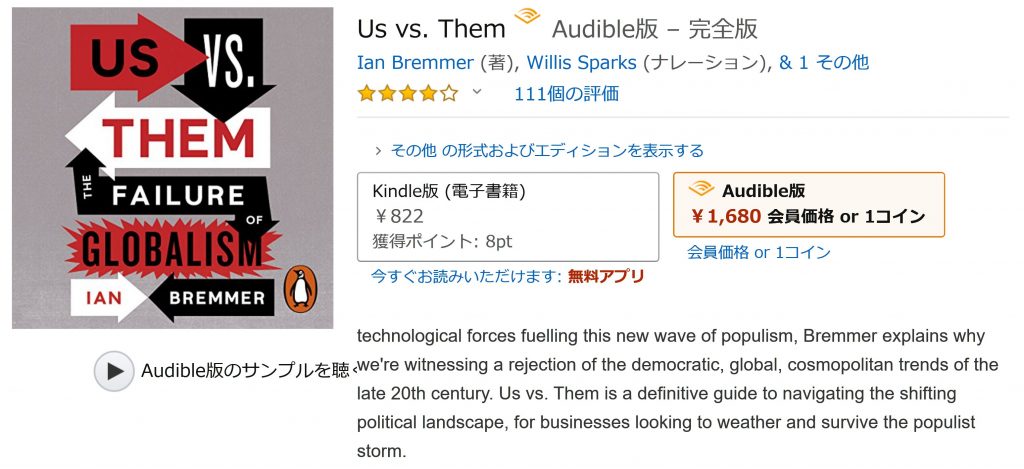The image size is (1024, 469).
Task: Click the 'その他 の形式およびエディションを表示する' link
Action: [x=547, y=151]
